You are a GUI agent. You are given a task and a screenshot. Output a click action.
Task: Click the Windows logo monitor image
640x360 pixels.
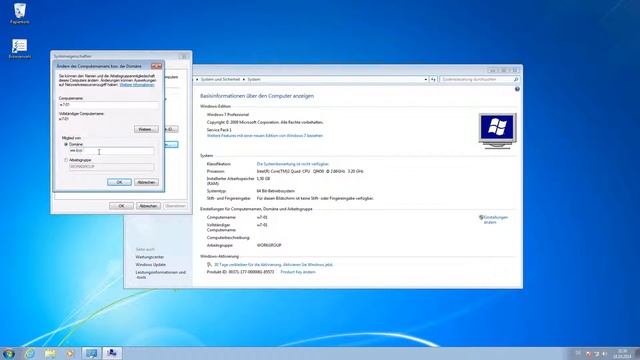click(497, 131)
